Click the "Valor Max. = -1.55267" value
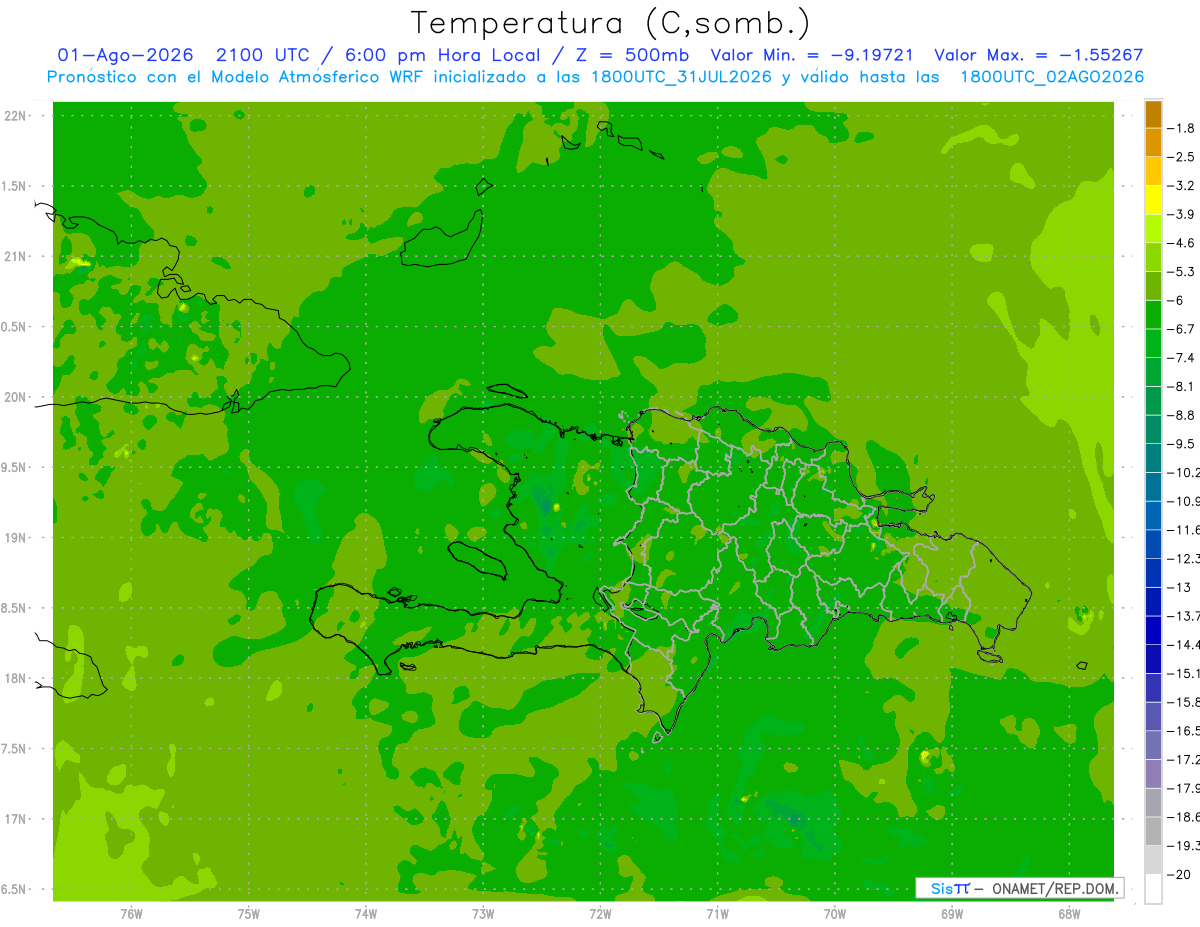 1038,55
